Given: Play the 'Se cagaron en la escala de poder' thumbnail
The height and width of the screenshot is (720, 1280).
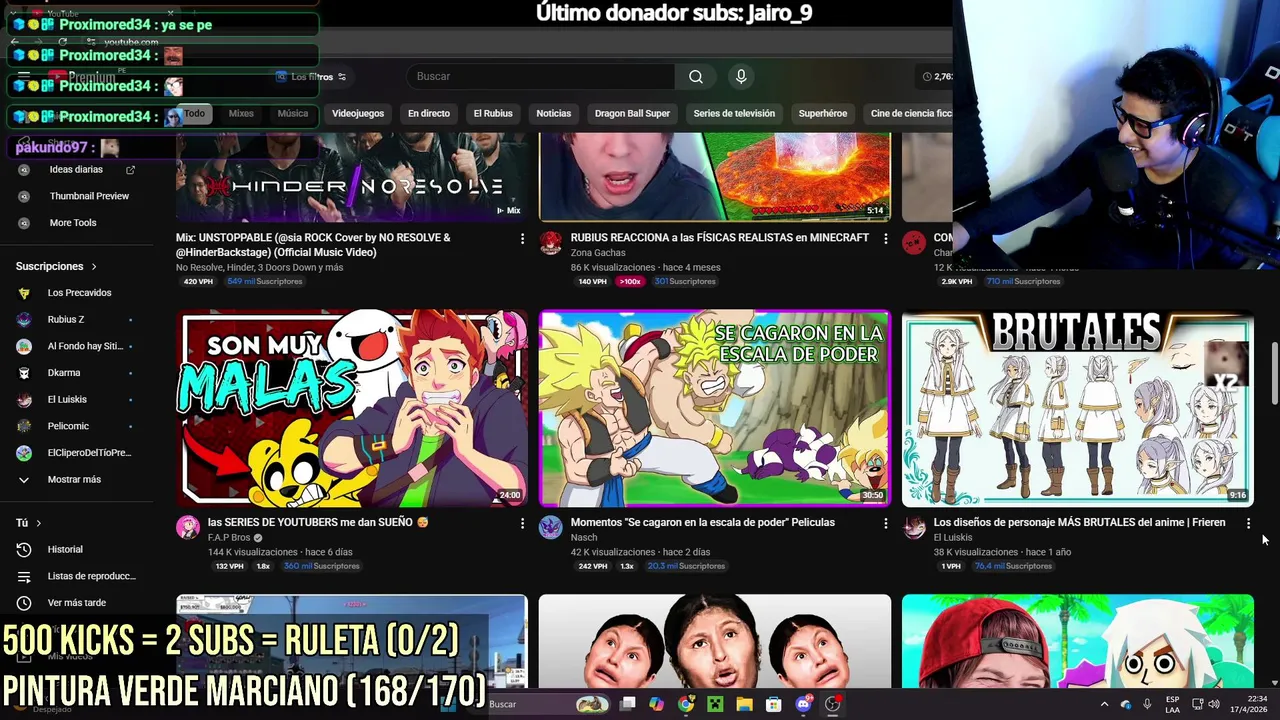Looking at the screenshot, I should click(715, 408).
